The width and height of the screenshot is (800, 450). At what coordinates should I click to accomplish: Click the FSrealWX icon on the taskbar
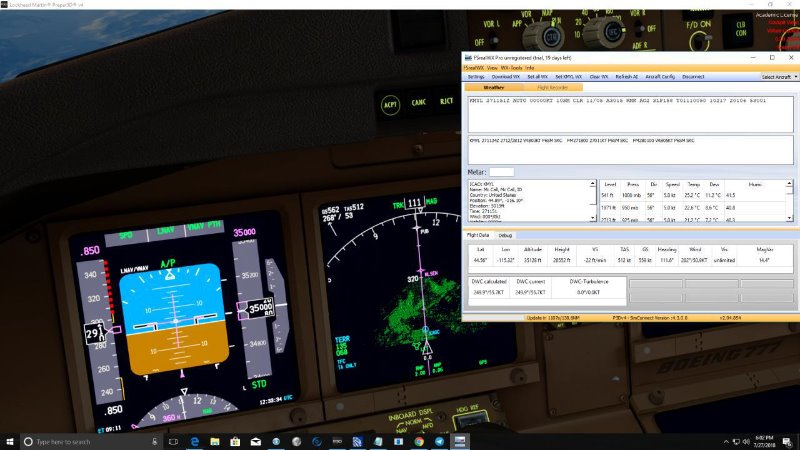tap(460, 442)
